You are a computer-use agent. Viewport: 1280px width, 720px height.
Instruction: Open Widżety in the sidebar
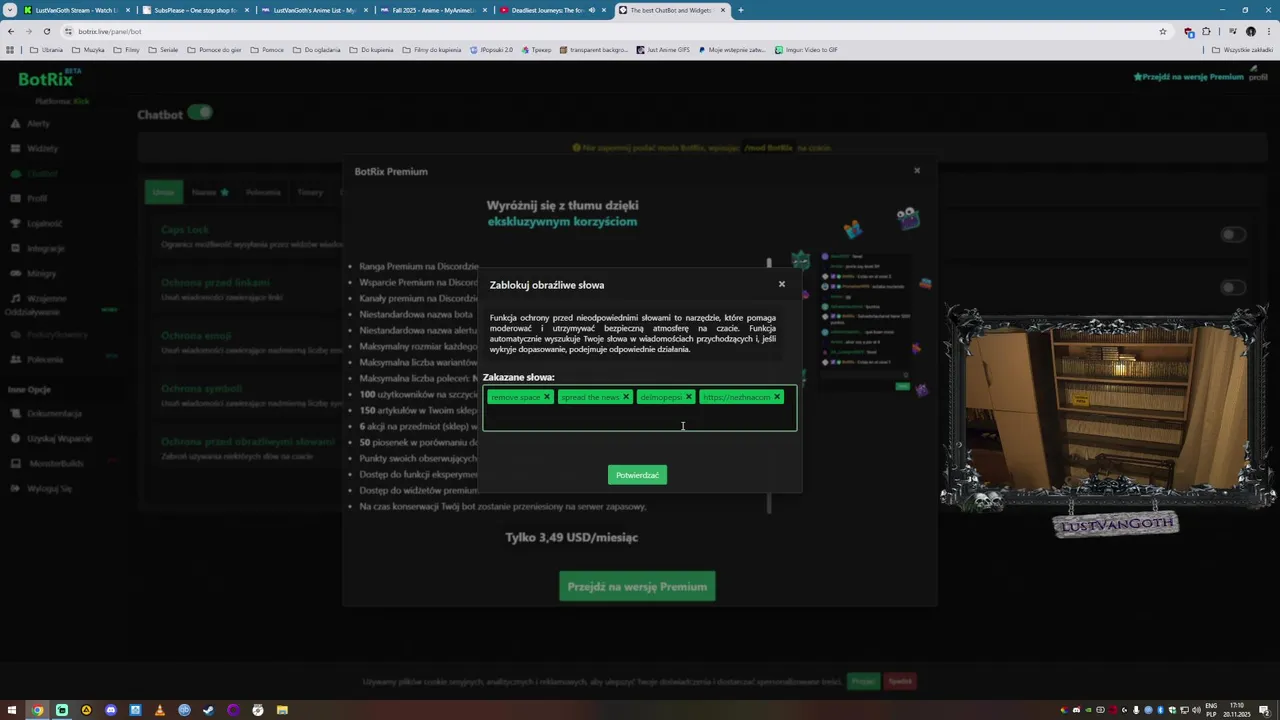34,148
